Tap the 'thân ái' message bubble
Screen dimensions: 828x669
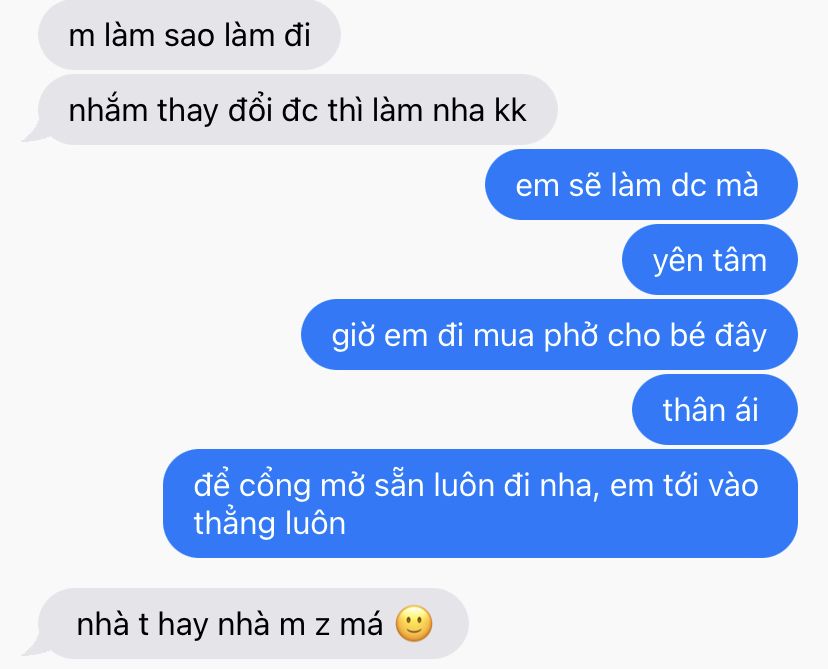click(x=715, y=410)
